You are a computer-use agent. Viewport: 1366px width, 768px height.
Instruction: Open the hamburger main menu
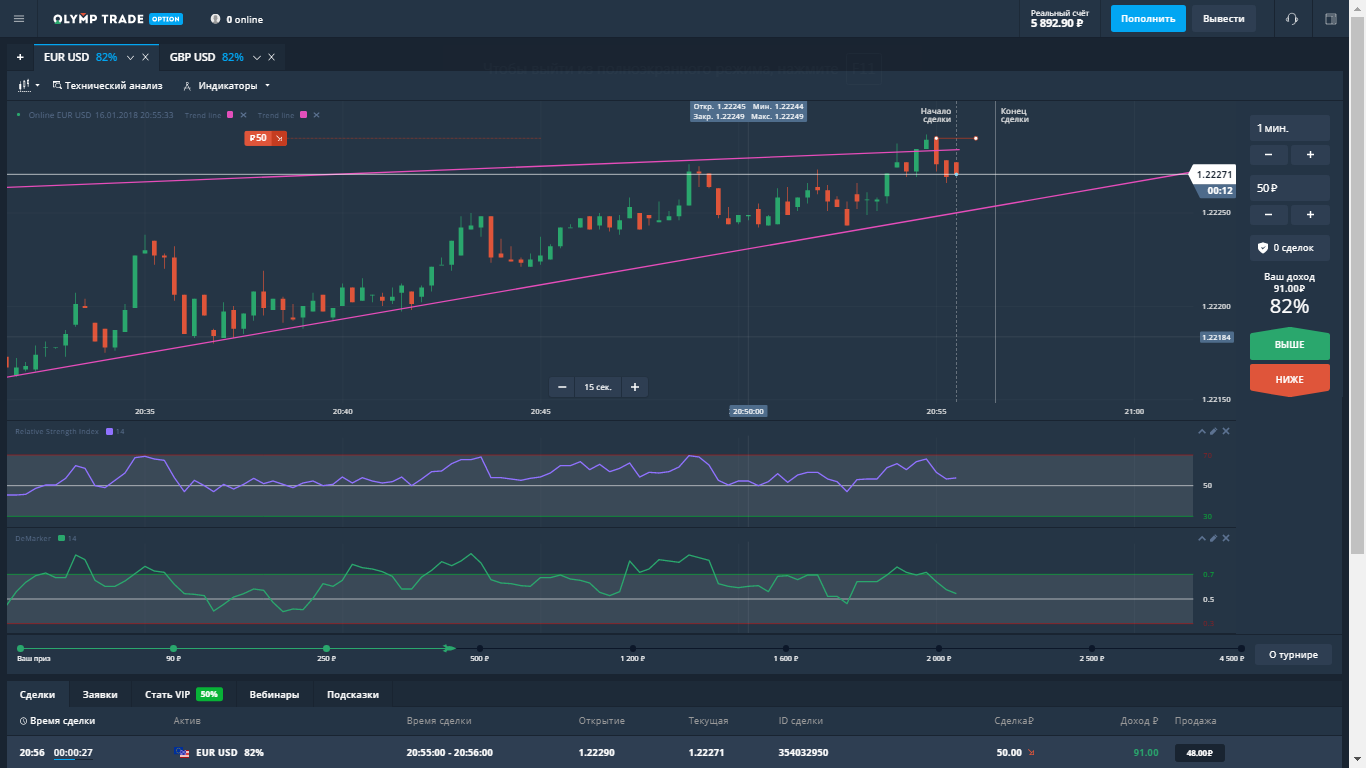pos(18,19)
